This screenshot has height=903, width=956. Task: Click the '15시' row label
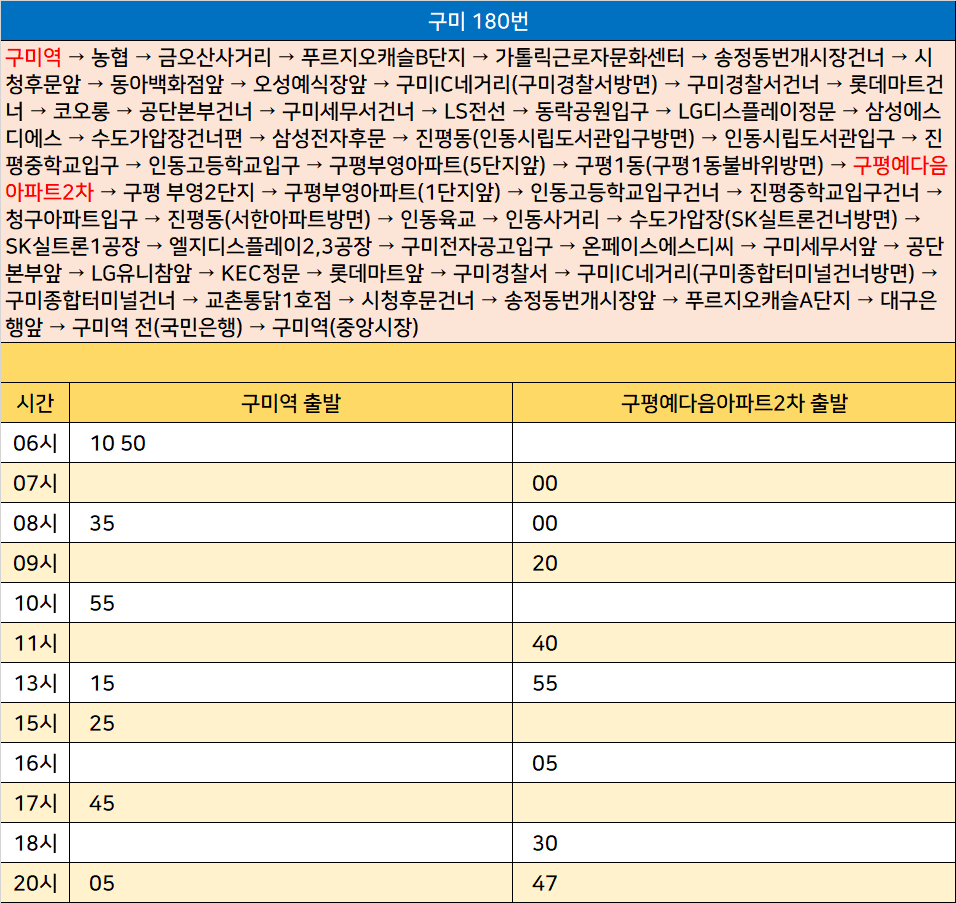tap(35, 723)
